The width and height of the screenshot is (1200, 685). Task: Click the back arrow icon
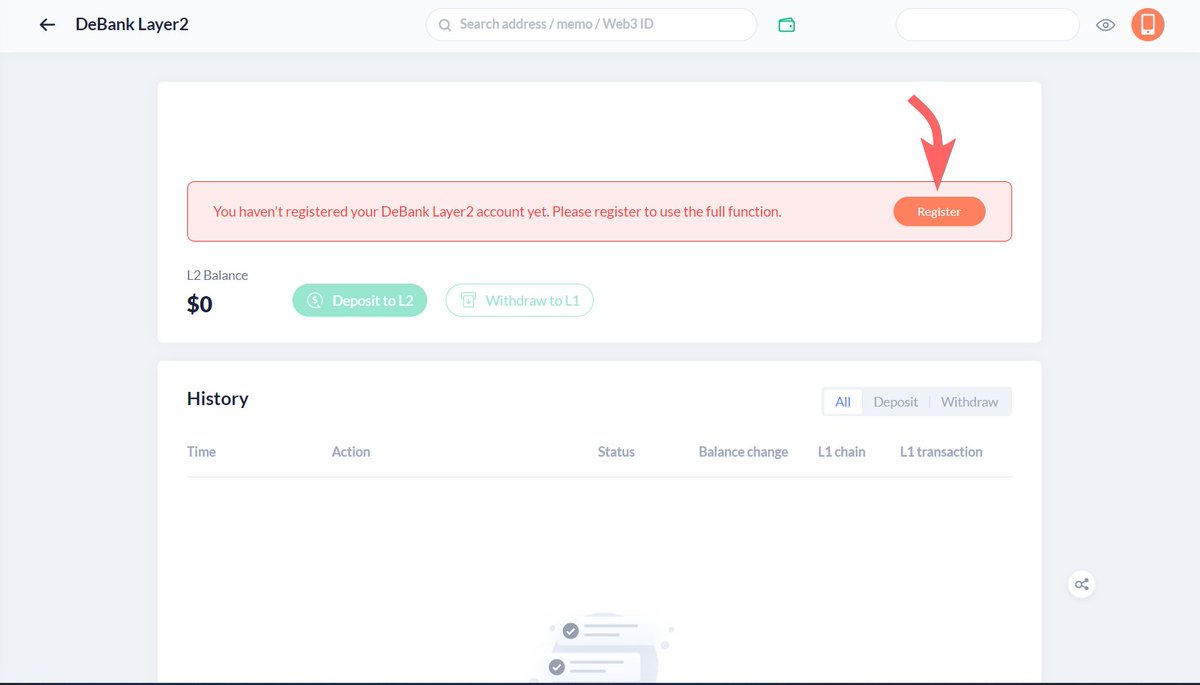(x=47, y=24)
